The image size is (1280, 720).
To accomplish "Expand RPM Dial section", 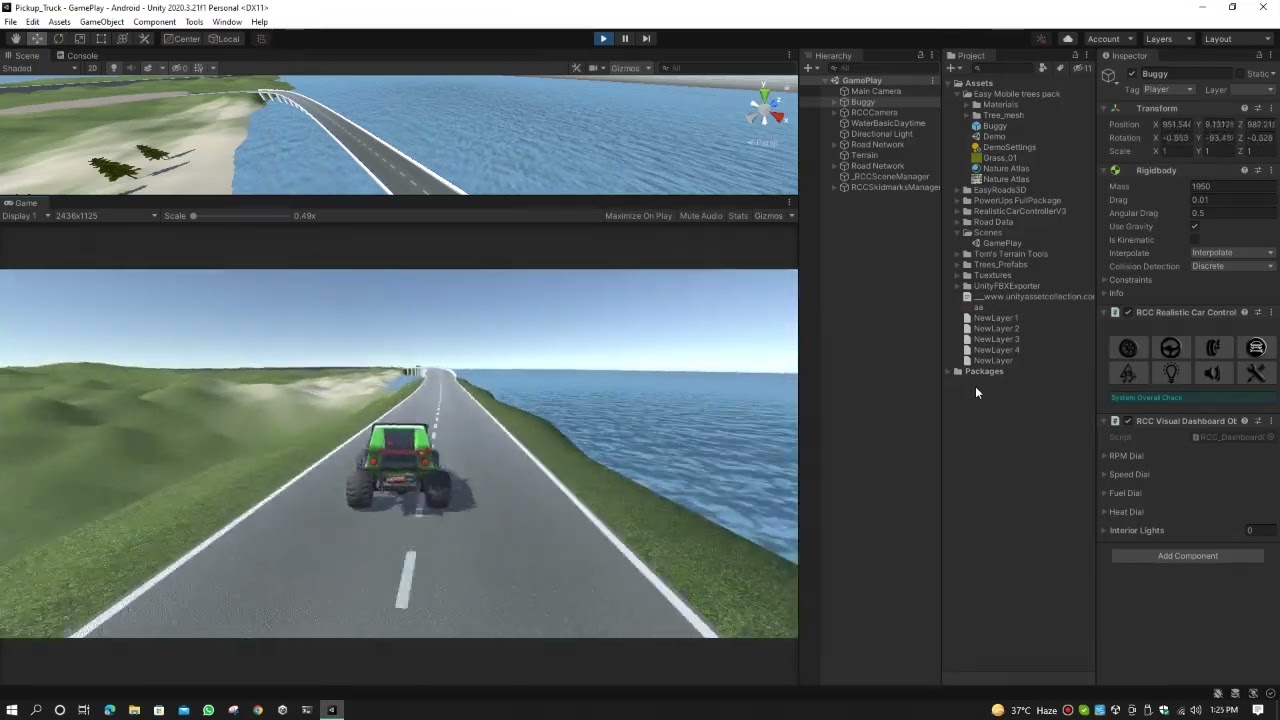I will point(1104,456).
